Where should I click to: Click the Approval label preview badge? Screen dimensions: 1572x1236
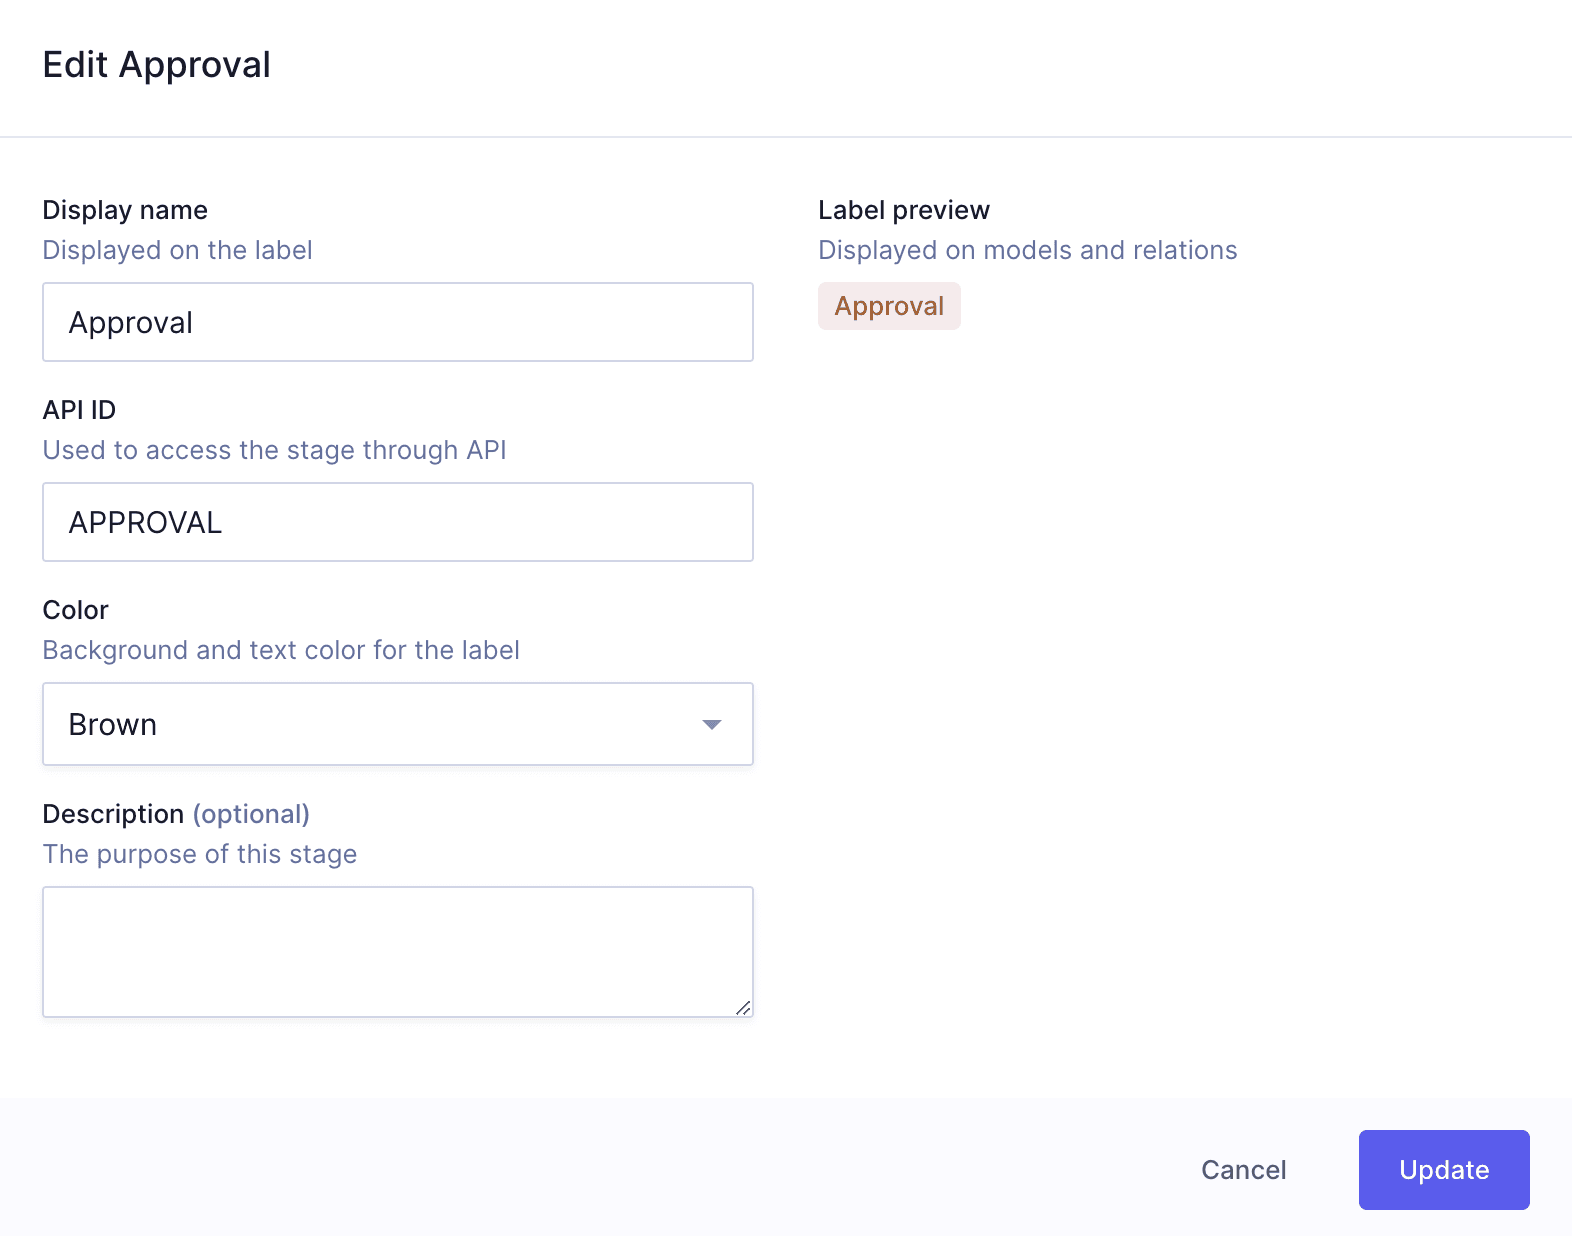[x=889, y=306]
